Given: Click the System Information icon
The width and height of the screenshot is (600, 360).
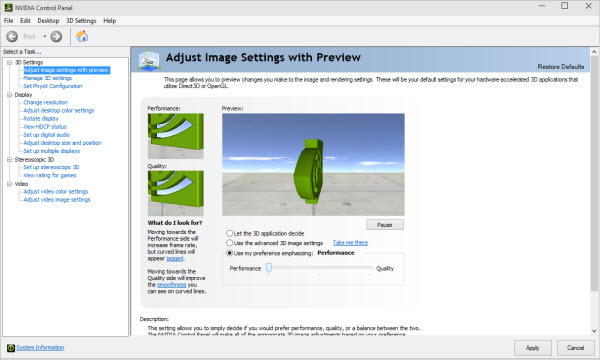Looking at the screenshot, I should 11,348.
